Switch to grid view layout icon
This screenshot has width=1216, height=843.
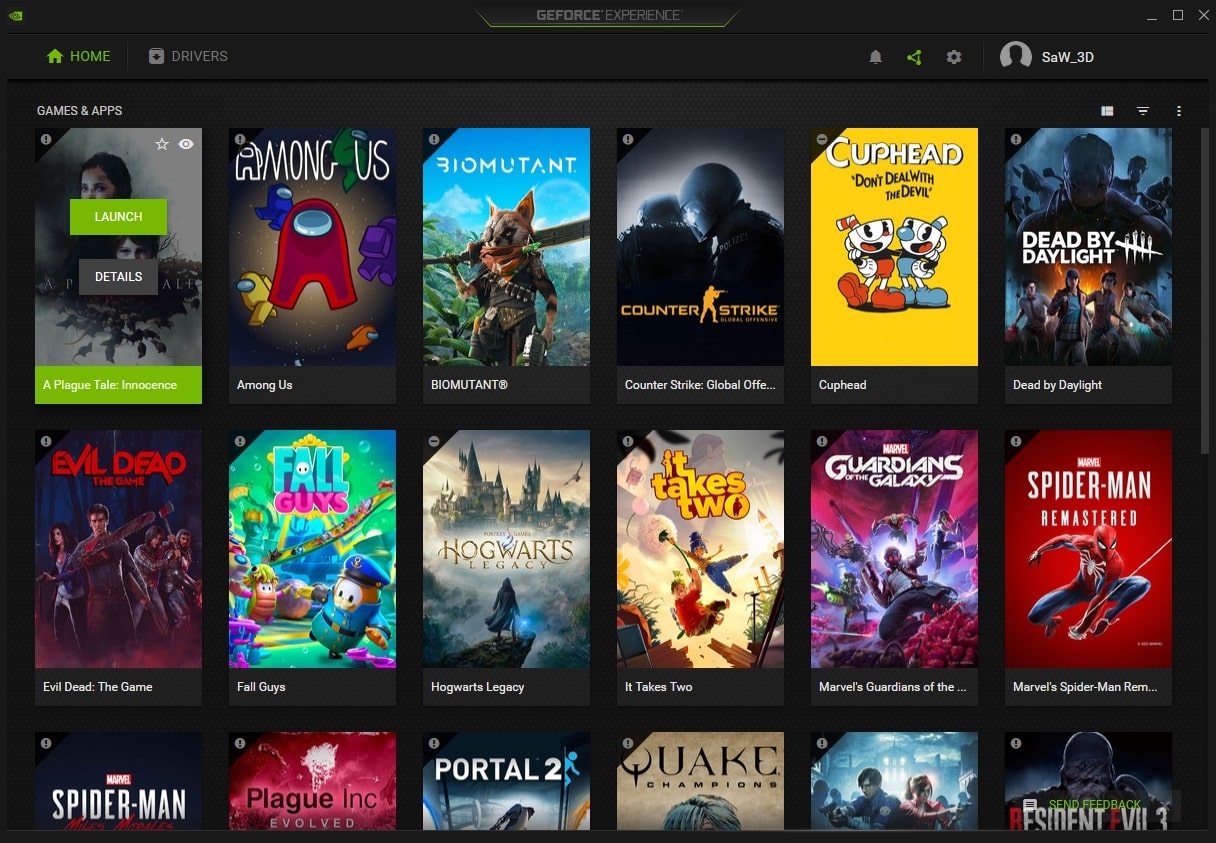click(x=1107, y=111)
